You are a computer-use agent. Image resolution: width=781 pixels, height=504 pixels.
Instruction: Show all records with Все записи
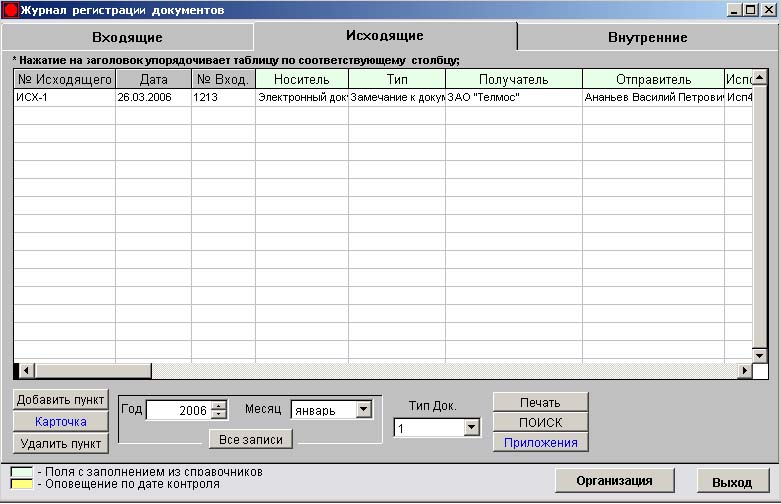coord(250,439)
